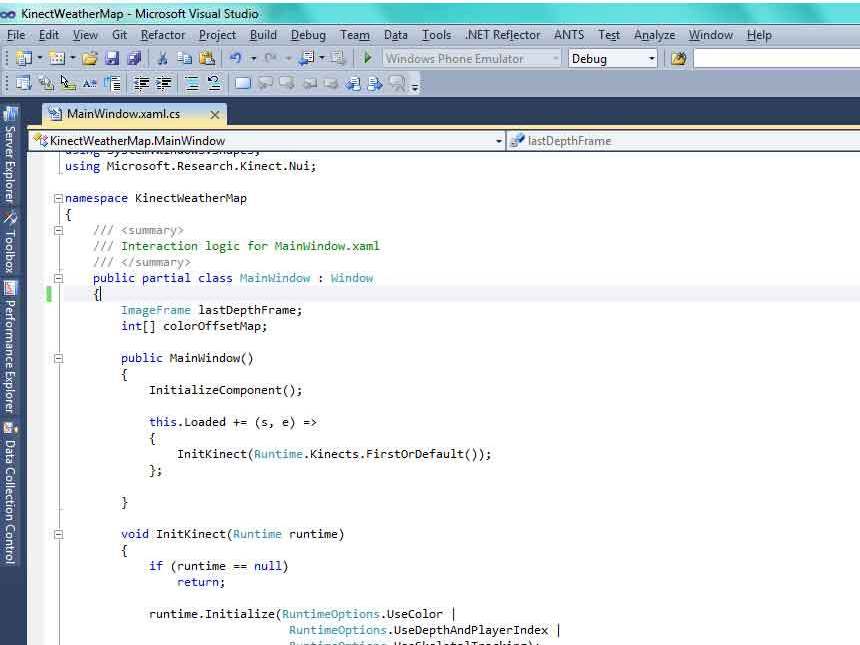Click the Save All icon
Image resolution: width=860 pixels, height=645 pixels.
(134, 58)
